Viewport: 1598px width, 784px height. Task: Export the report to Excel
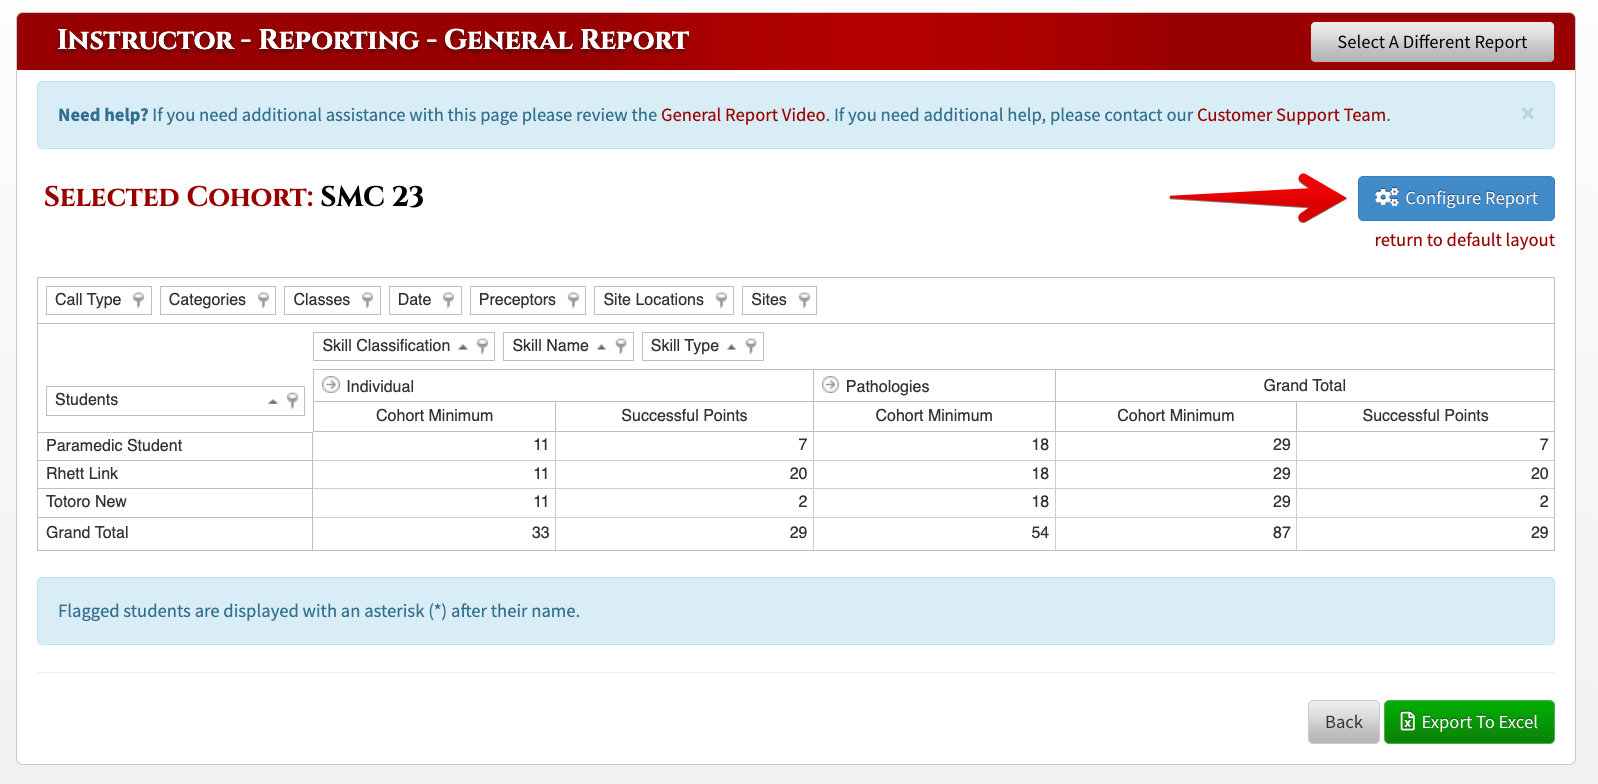1469,722
